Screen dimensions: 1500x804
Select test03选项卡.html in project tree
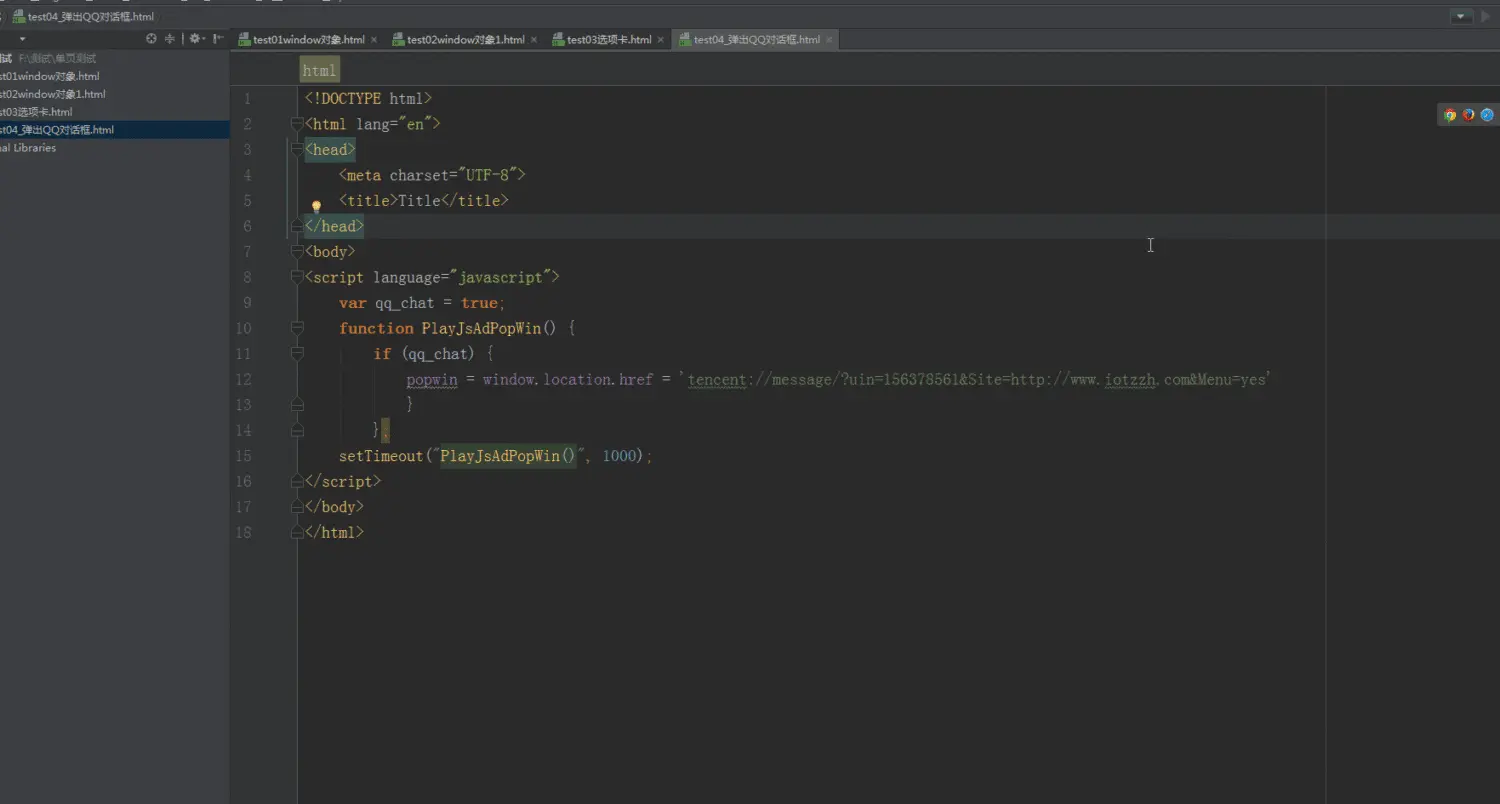(37, 112)
